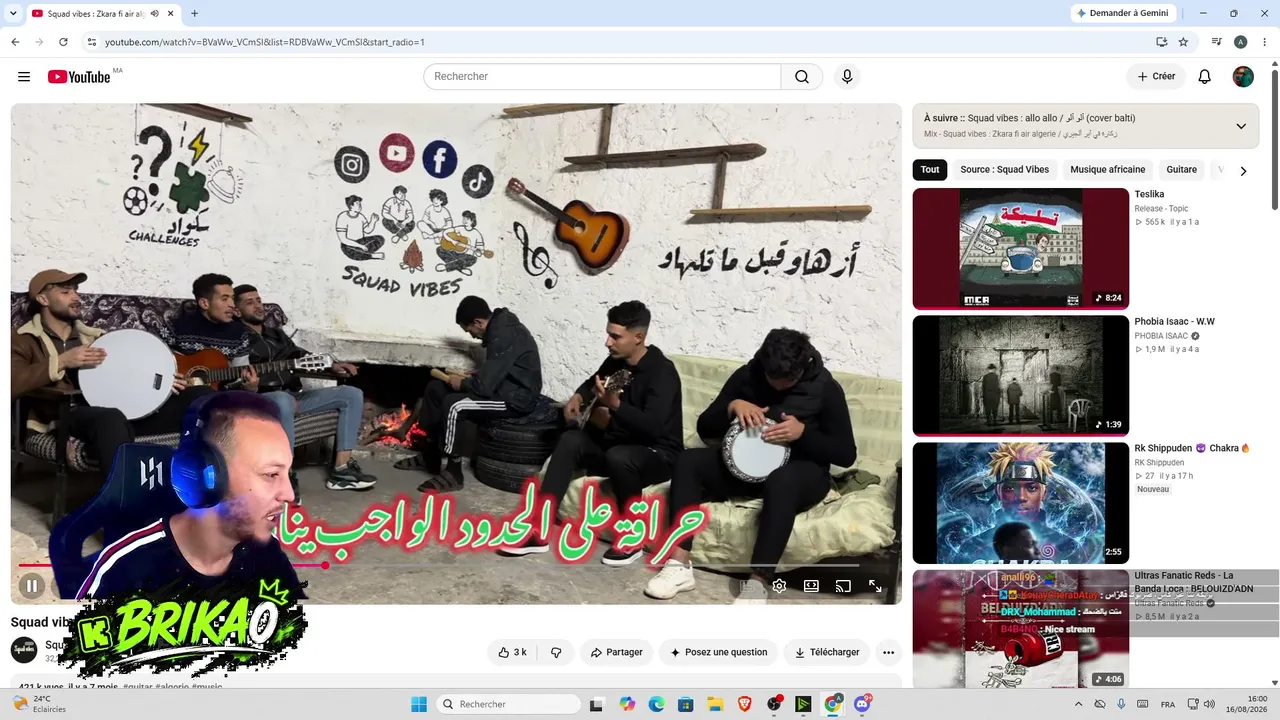Open the Phobia Isaac - W.W title

tap(1175, 321)
